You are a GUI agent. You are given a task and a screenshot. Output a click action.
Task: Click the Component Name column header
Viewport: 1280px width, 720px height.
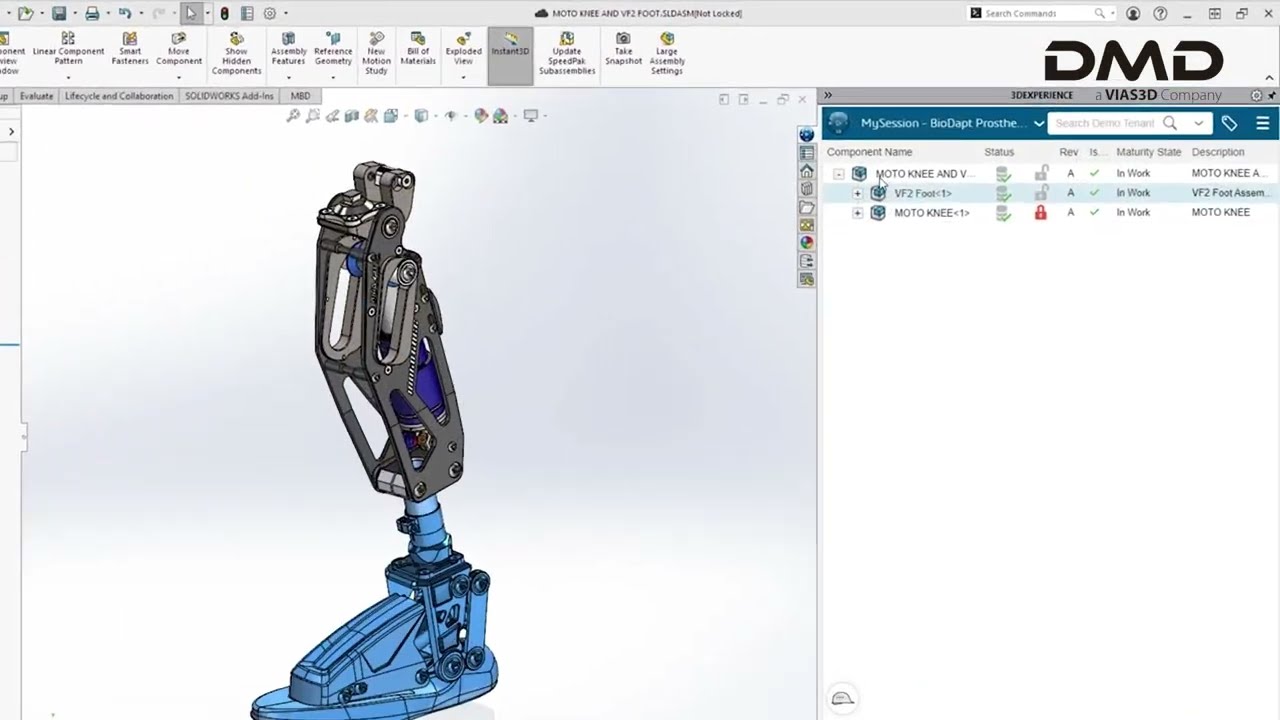point(869,152)
